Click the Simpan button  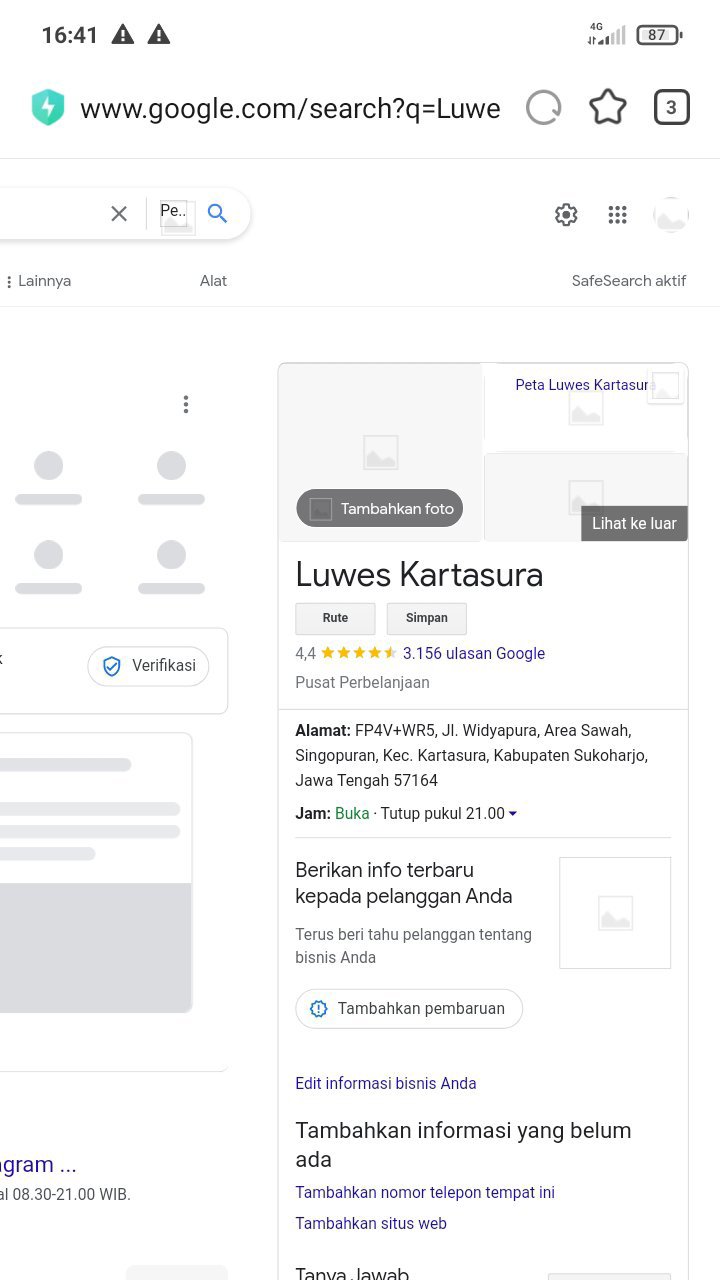427,618
